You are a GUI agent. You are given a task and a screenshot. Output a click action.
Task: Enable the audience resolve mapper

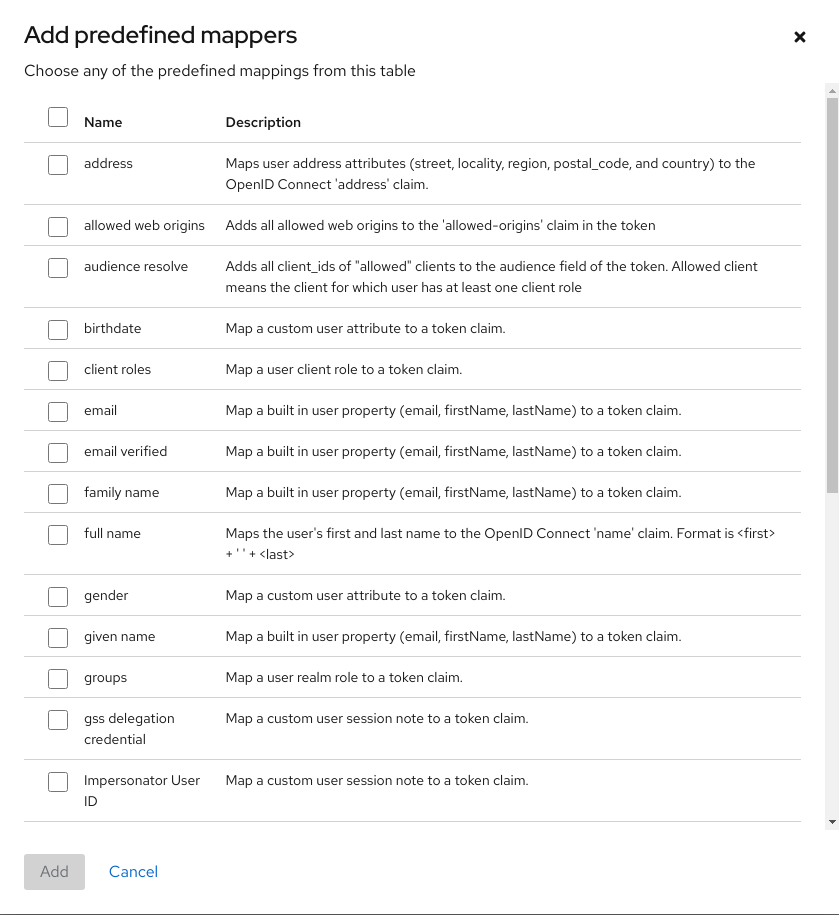tap(57, 267)
